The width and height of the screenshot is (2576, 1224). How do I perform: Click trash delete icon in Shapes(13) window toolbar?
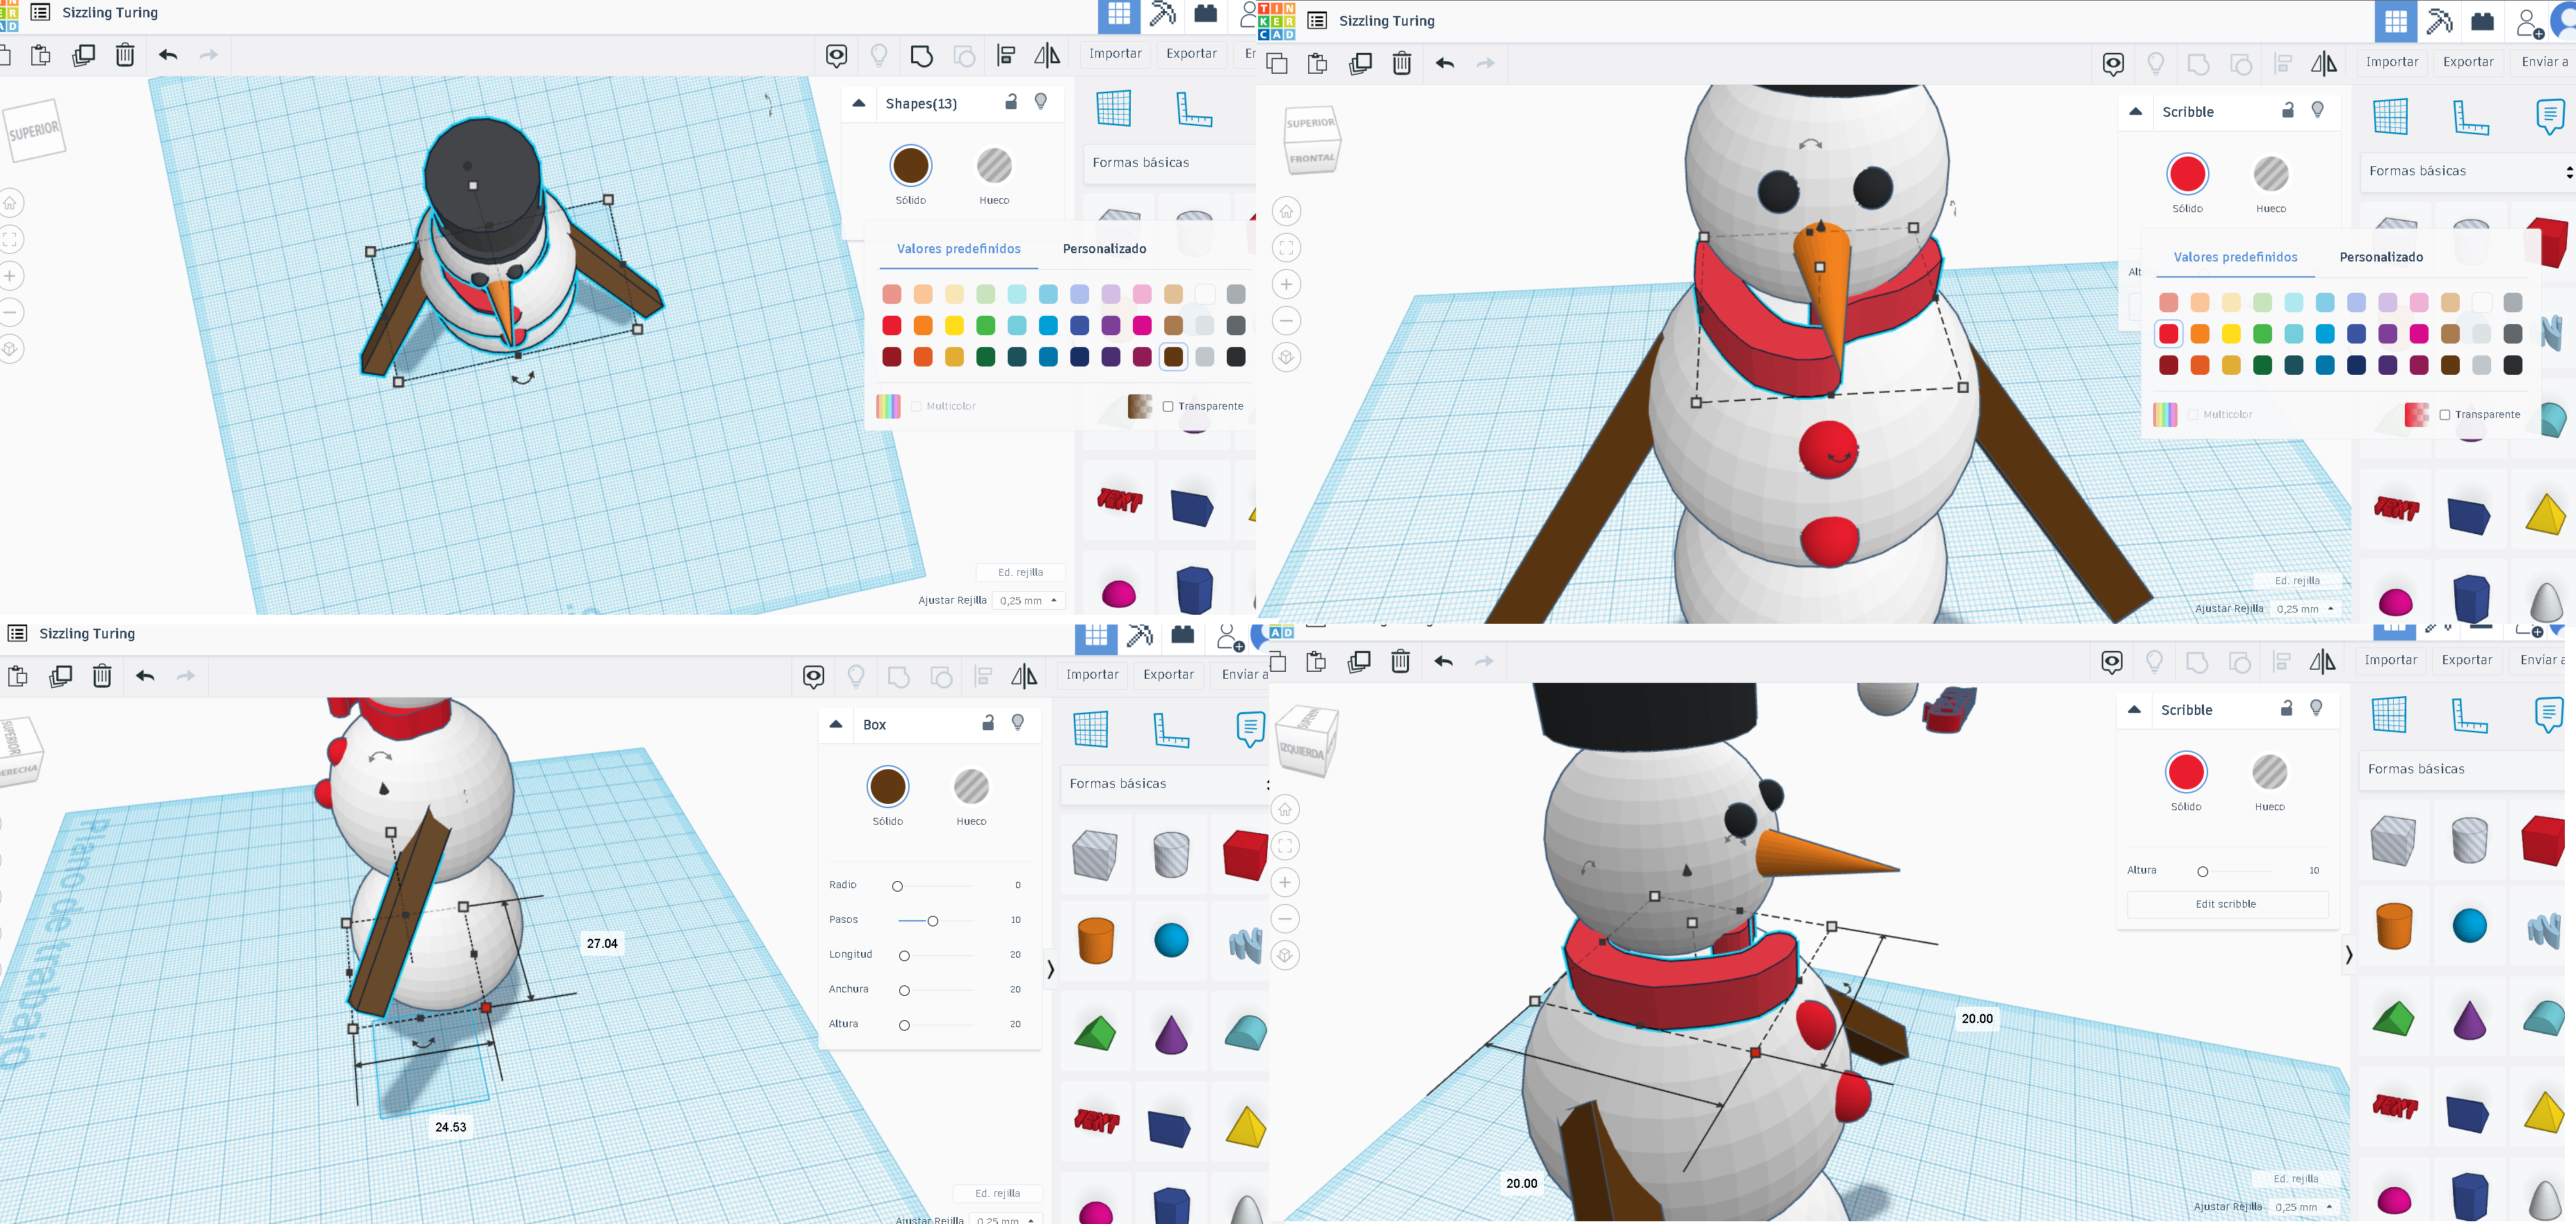pyautogui.click(x=125, y=55)
